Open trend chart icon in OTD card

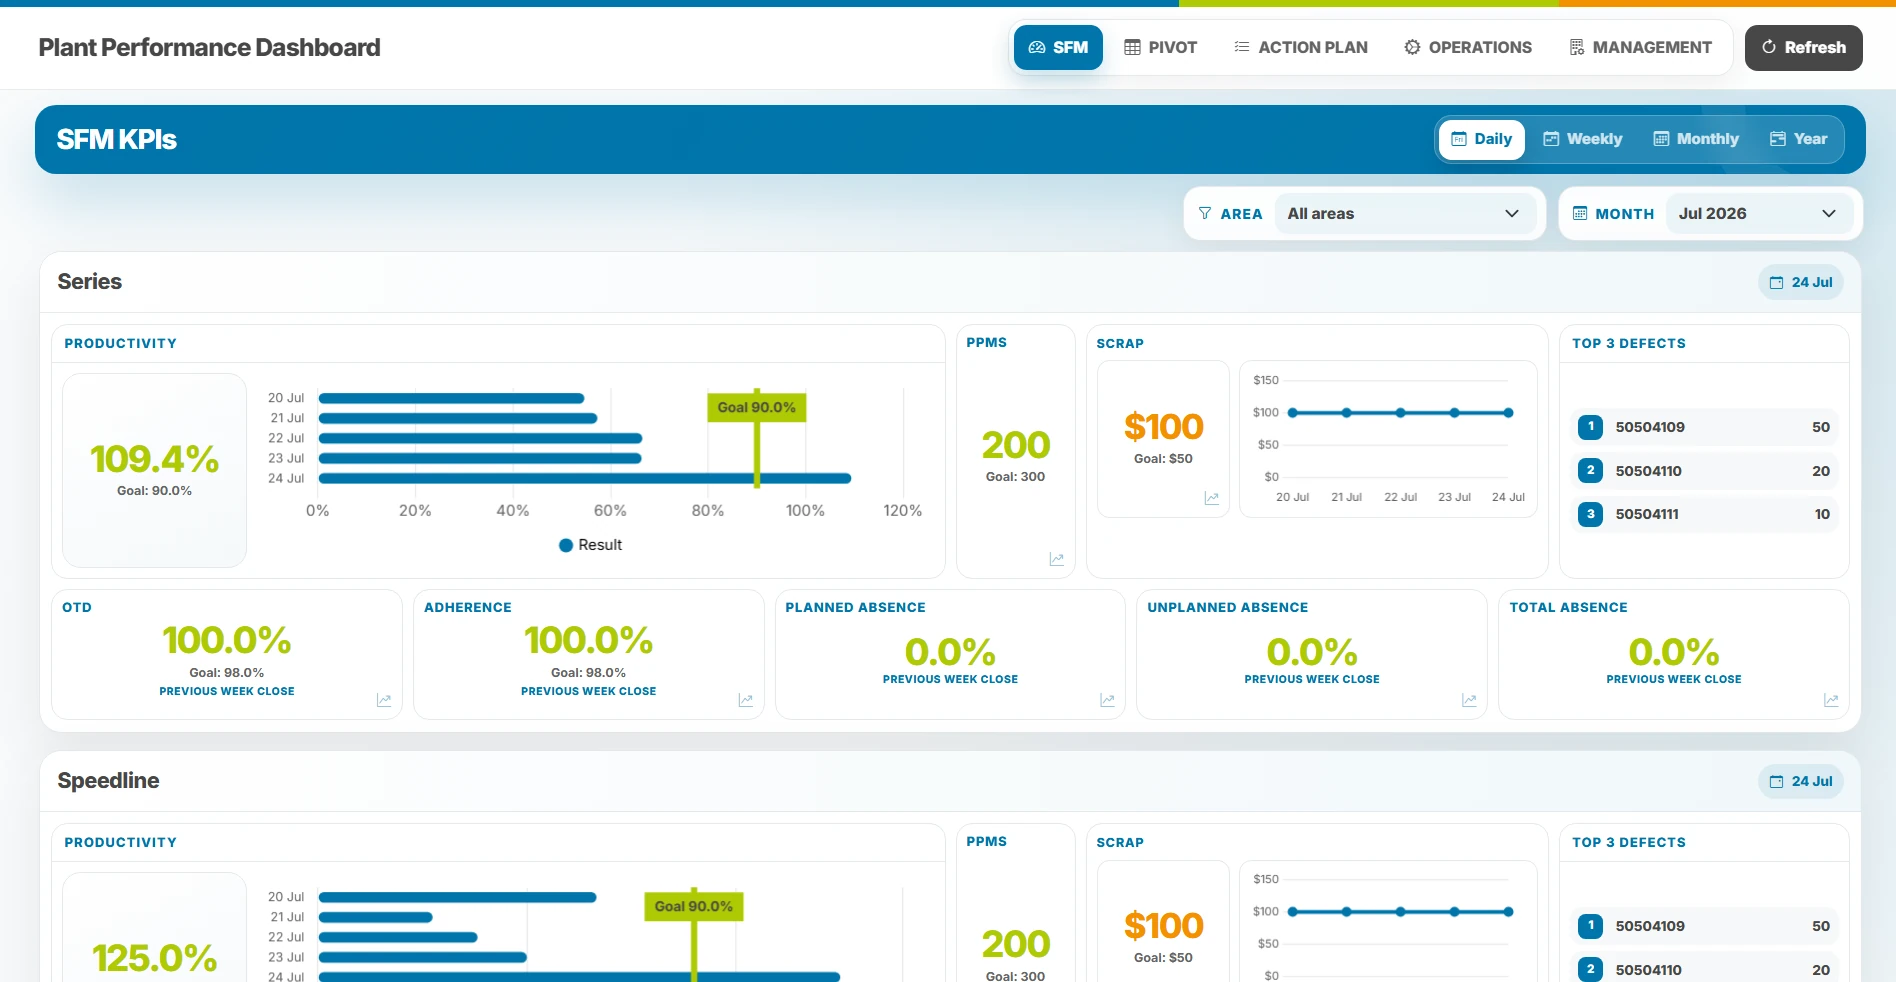point(383,700)
